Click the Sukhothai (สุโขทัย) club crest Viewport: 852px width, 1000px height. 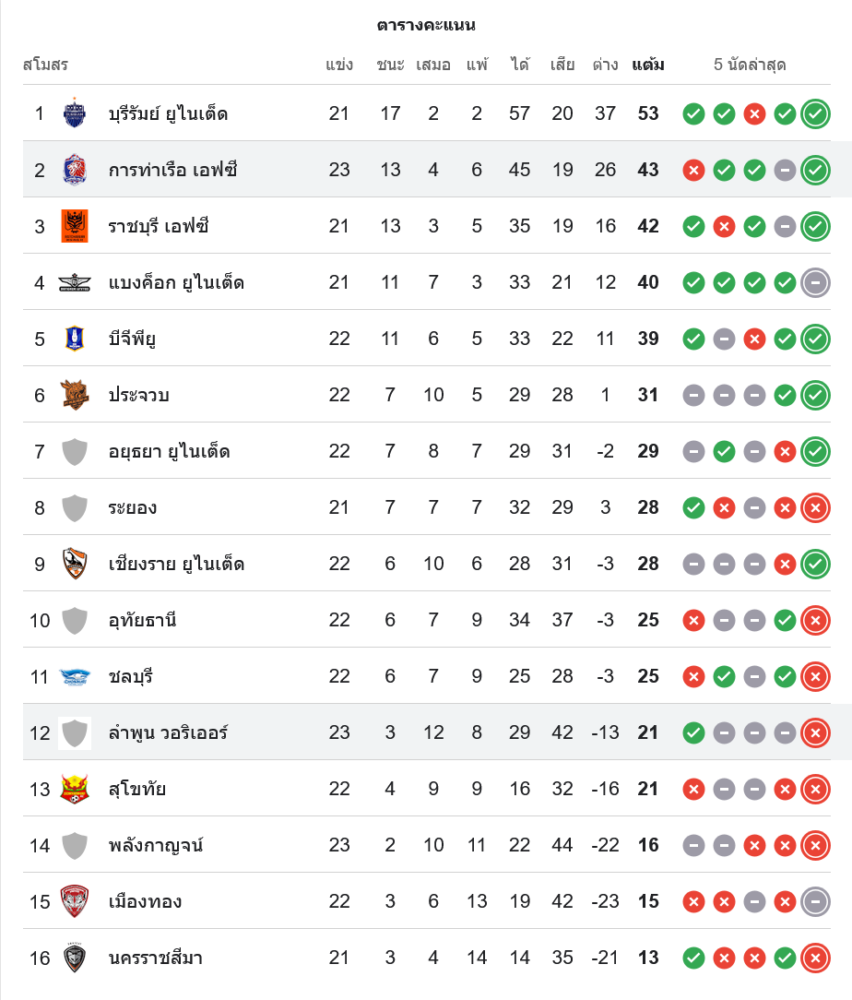pos(75,789)
